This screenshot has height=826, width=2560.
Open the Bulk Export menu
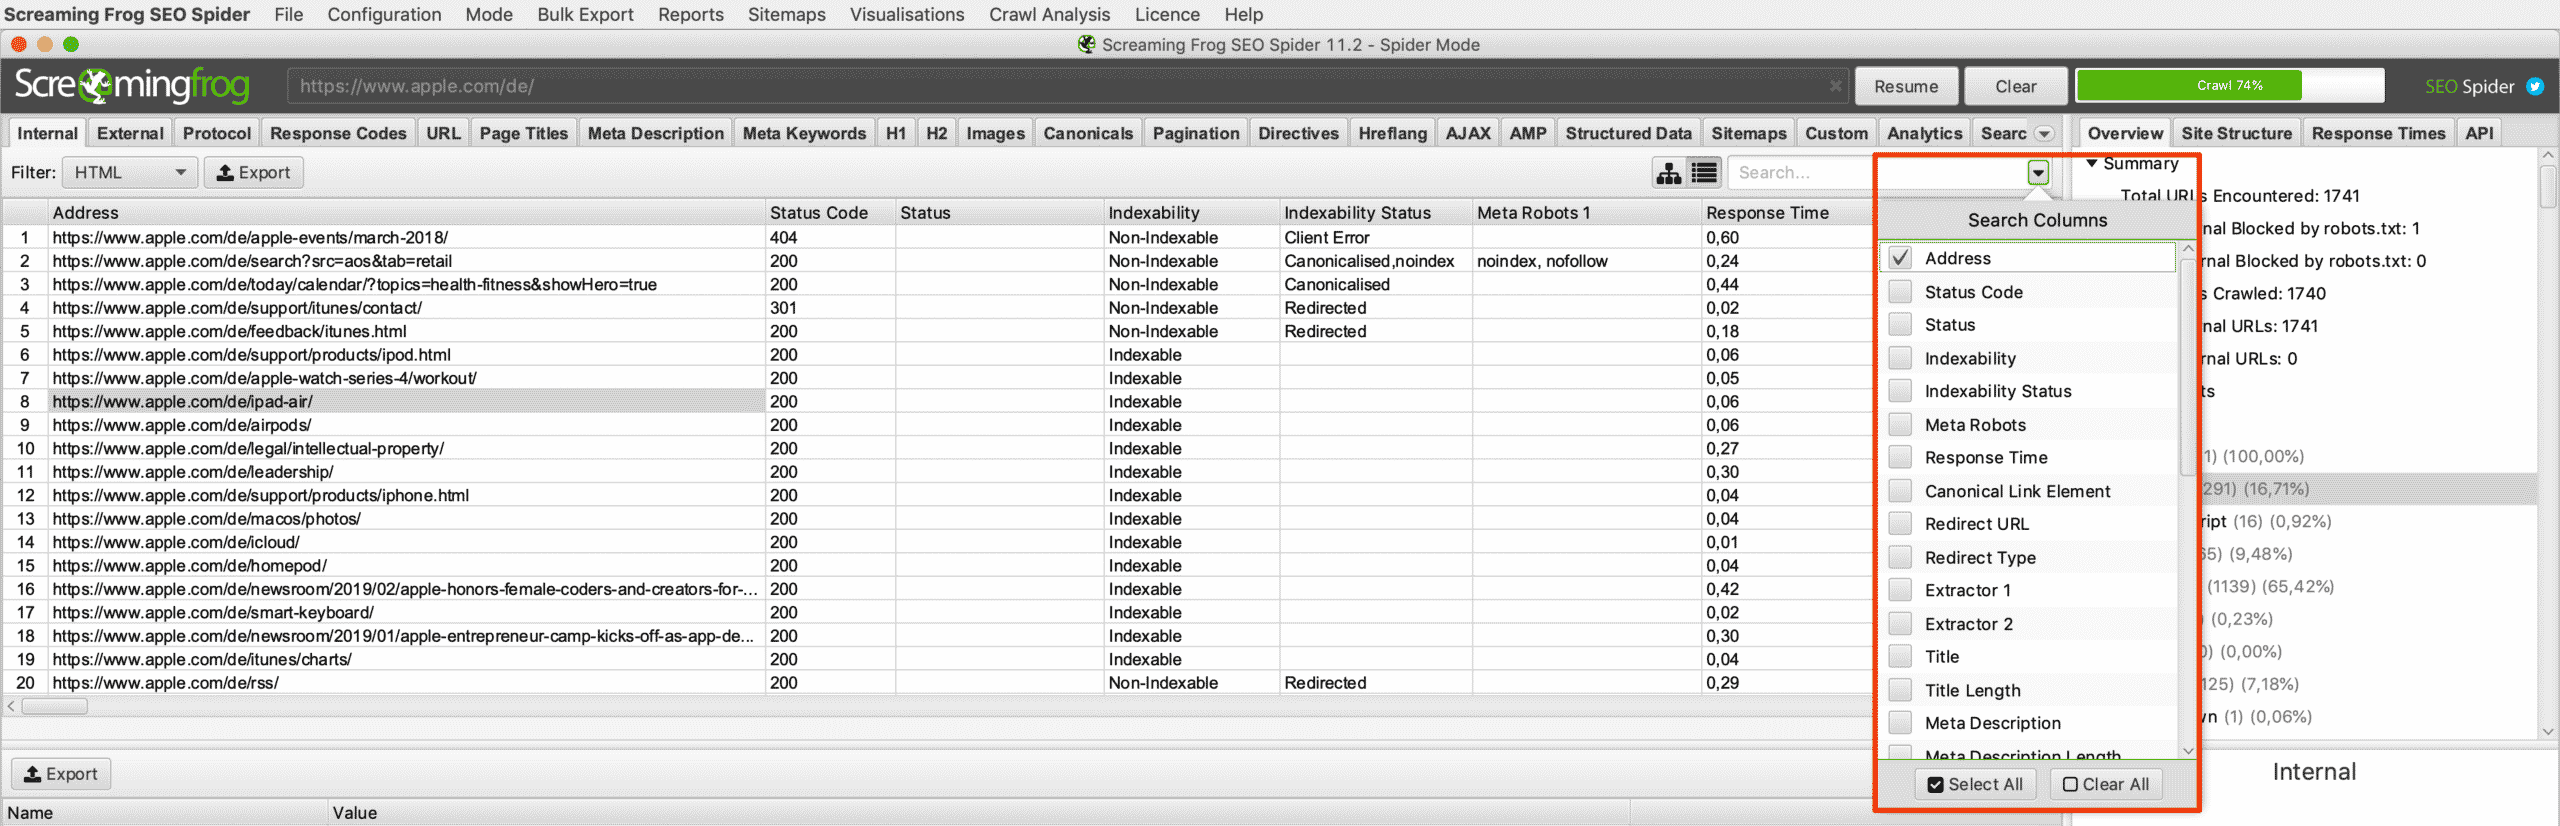click(x=585, y=14)
